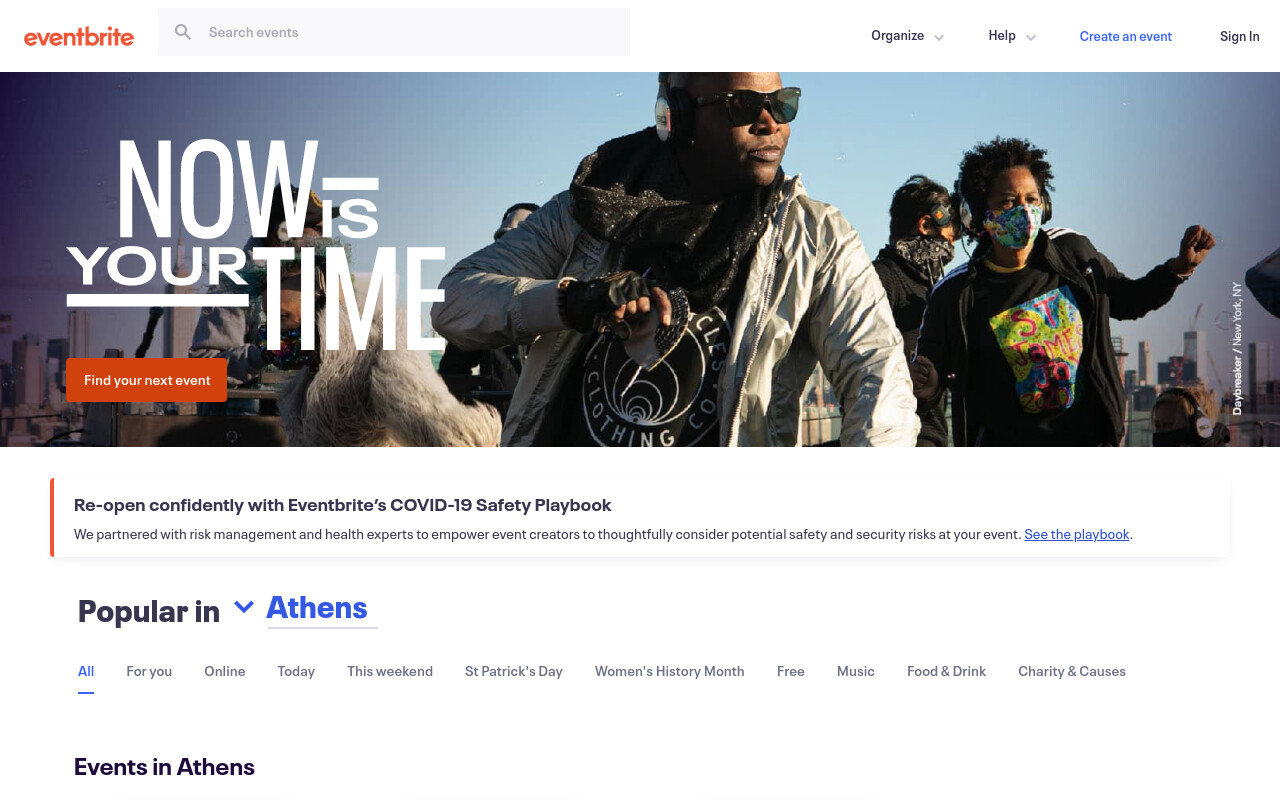Expand the Organize dropdown menu
Image resolution: width=1280 pixels, height=800 pixels.
click(x=907, y=36)
